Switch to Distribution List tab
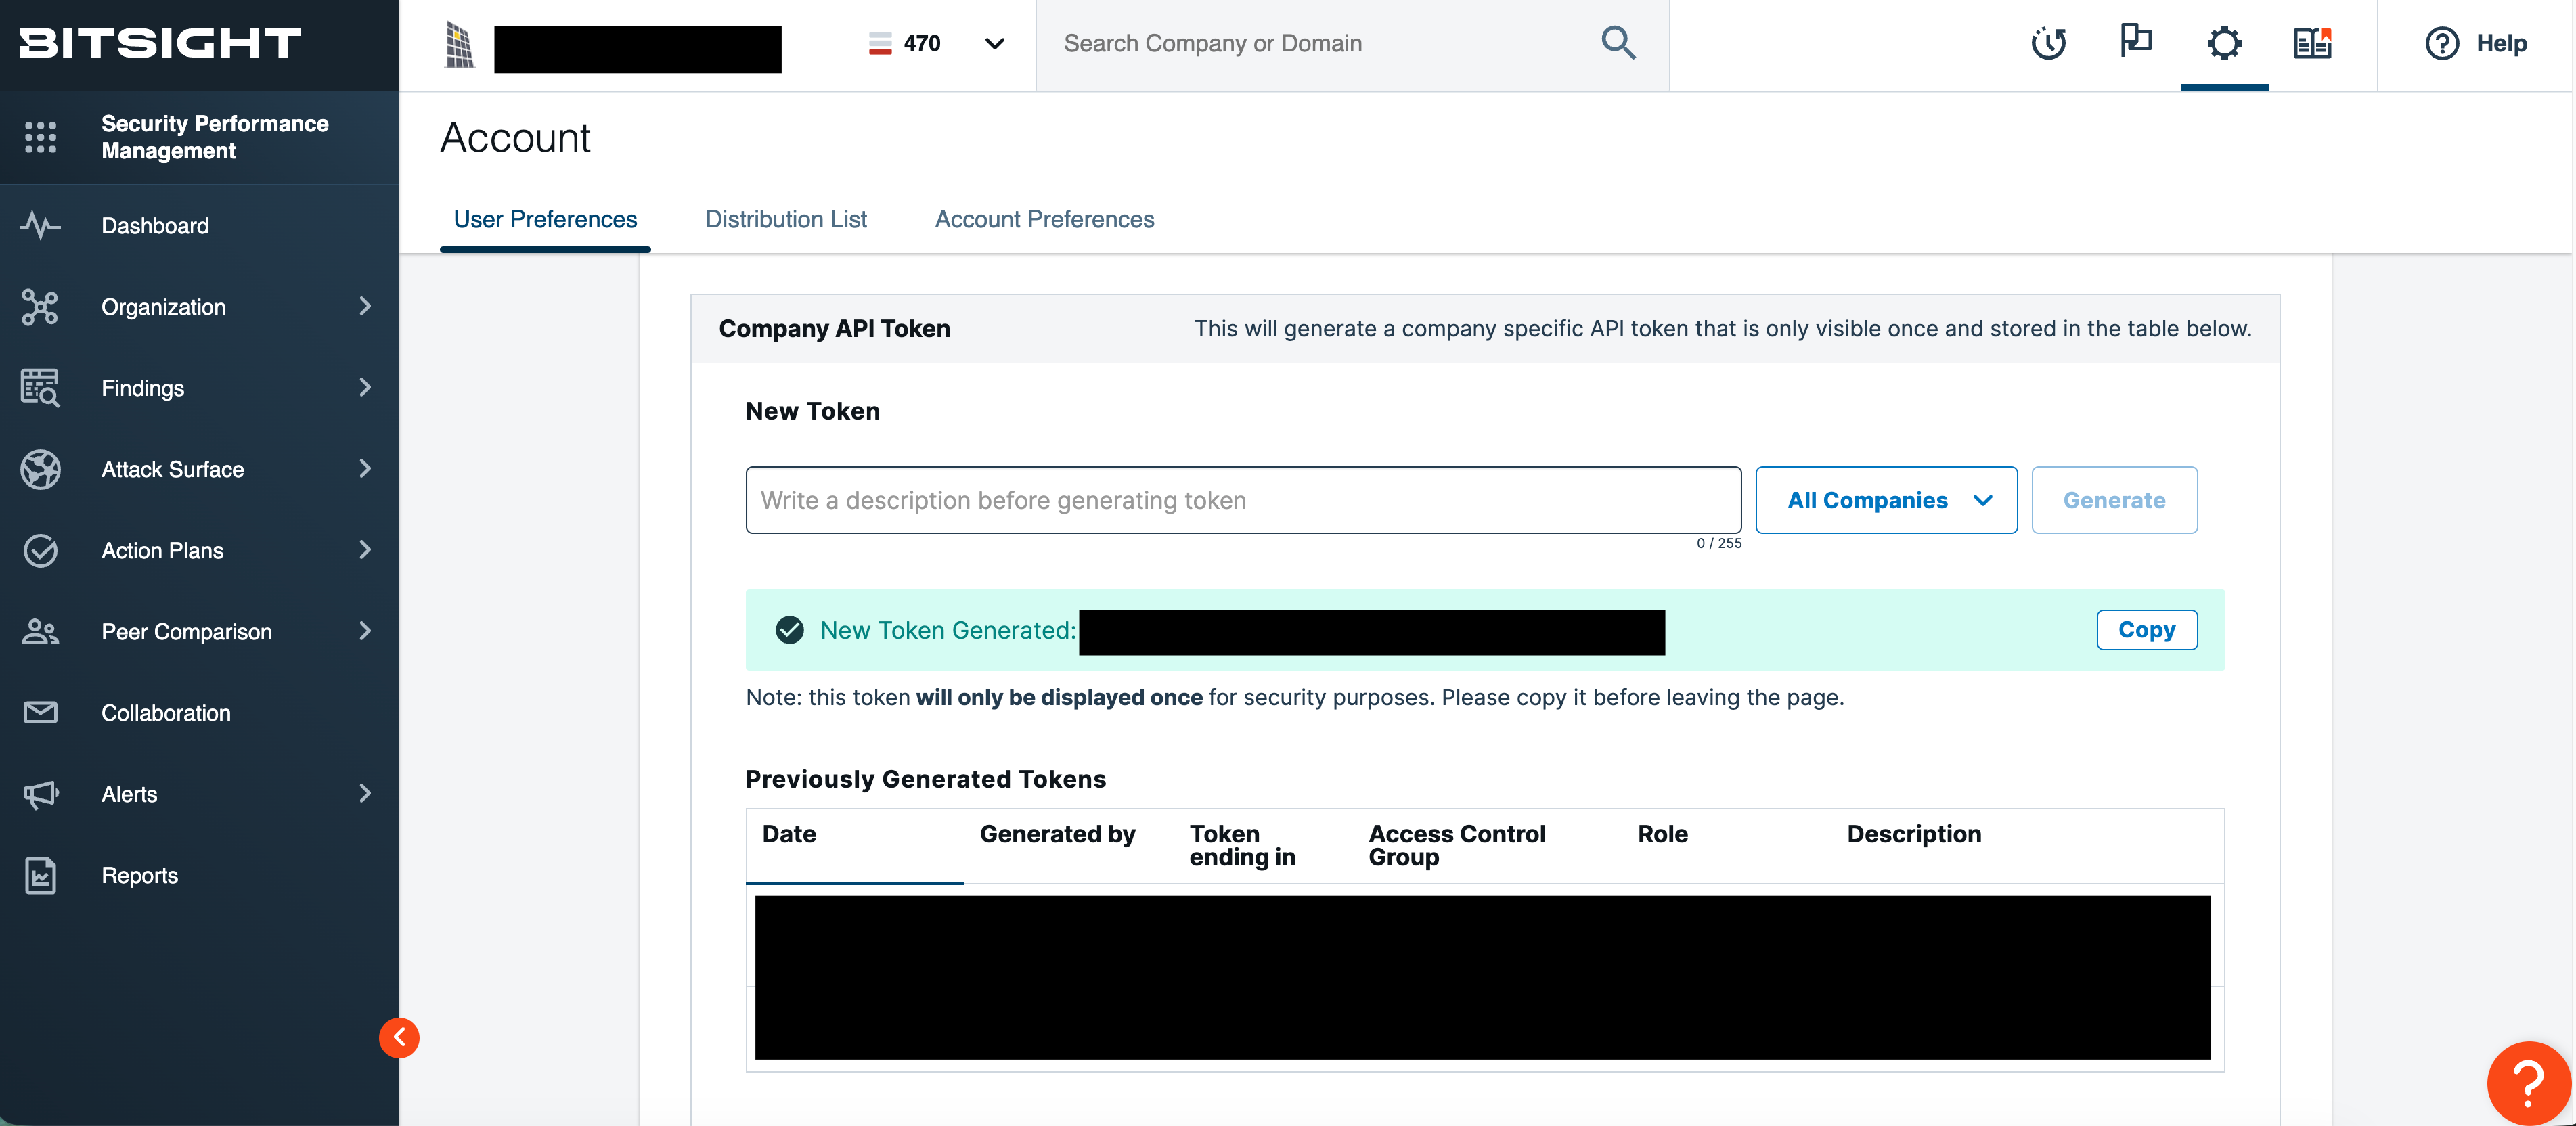The height and width of the screenshot is (1126, 2576). (785, 219)
